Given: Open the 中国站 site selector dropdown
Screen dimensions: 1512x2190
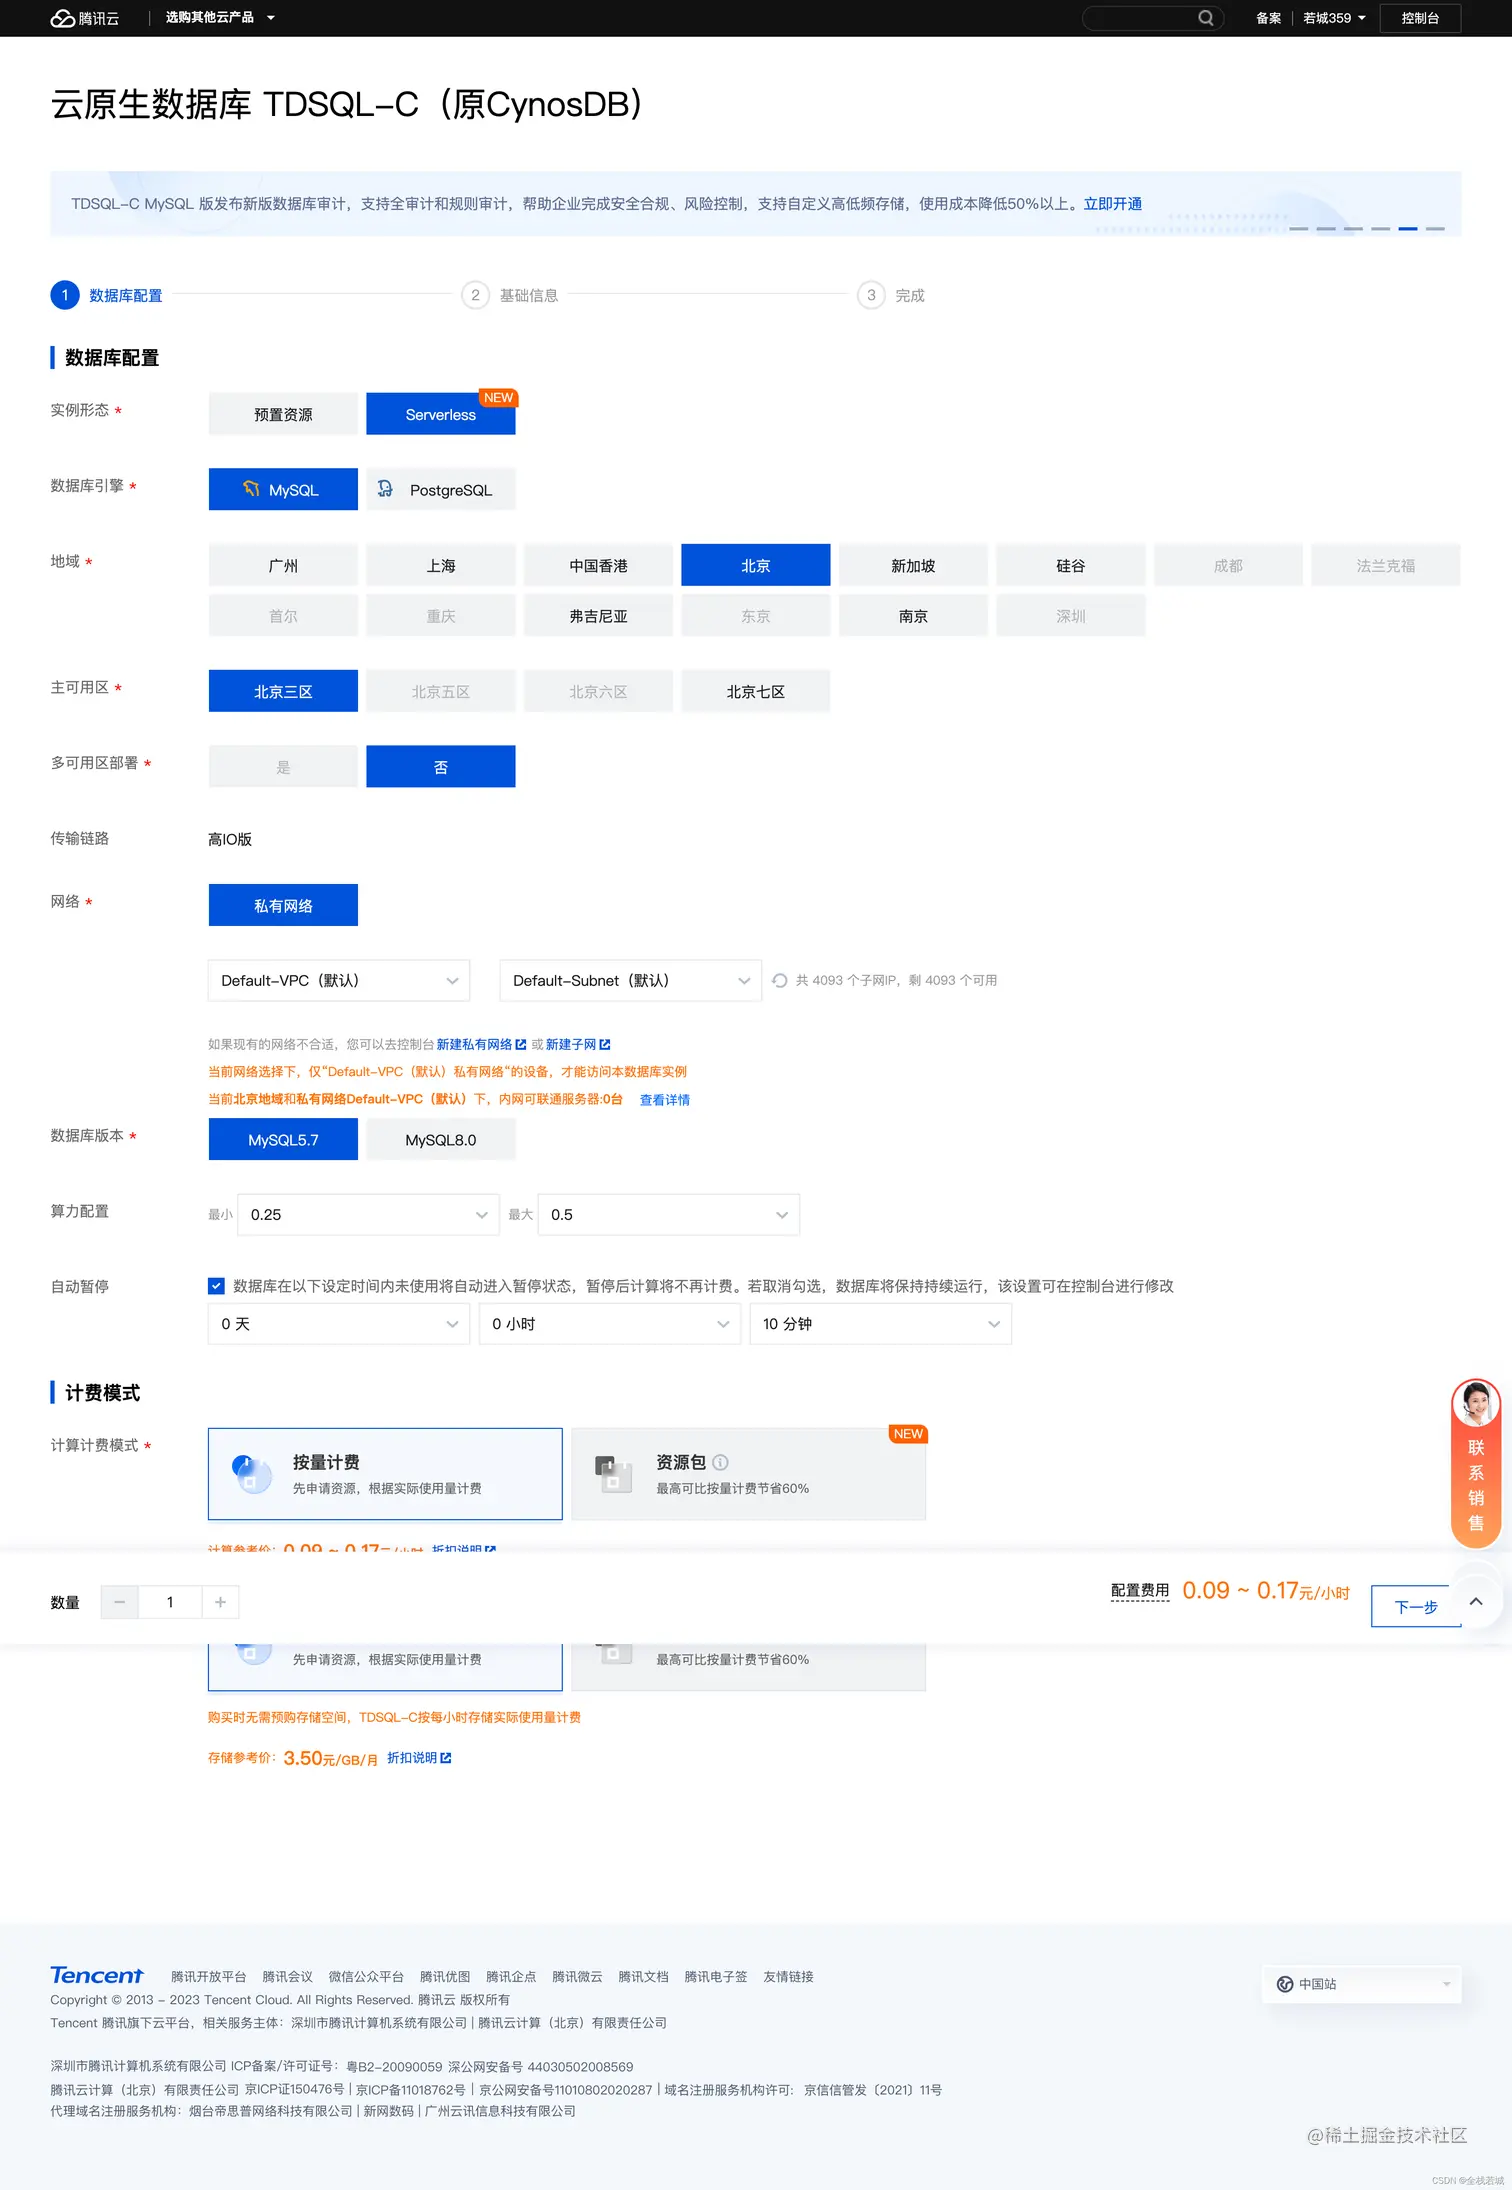Looking at the screenshot, I should (1362, 1984).
